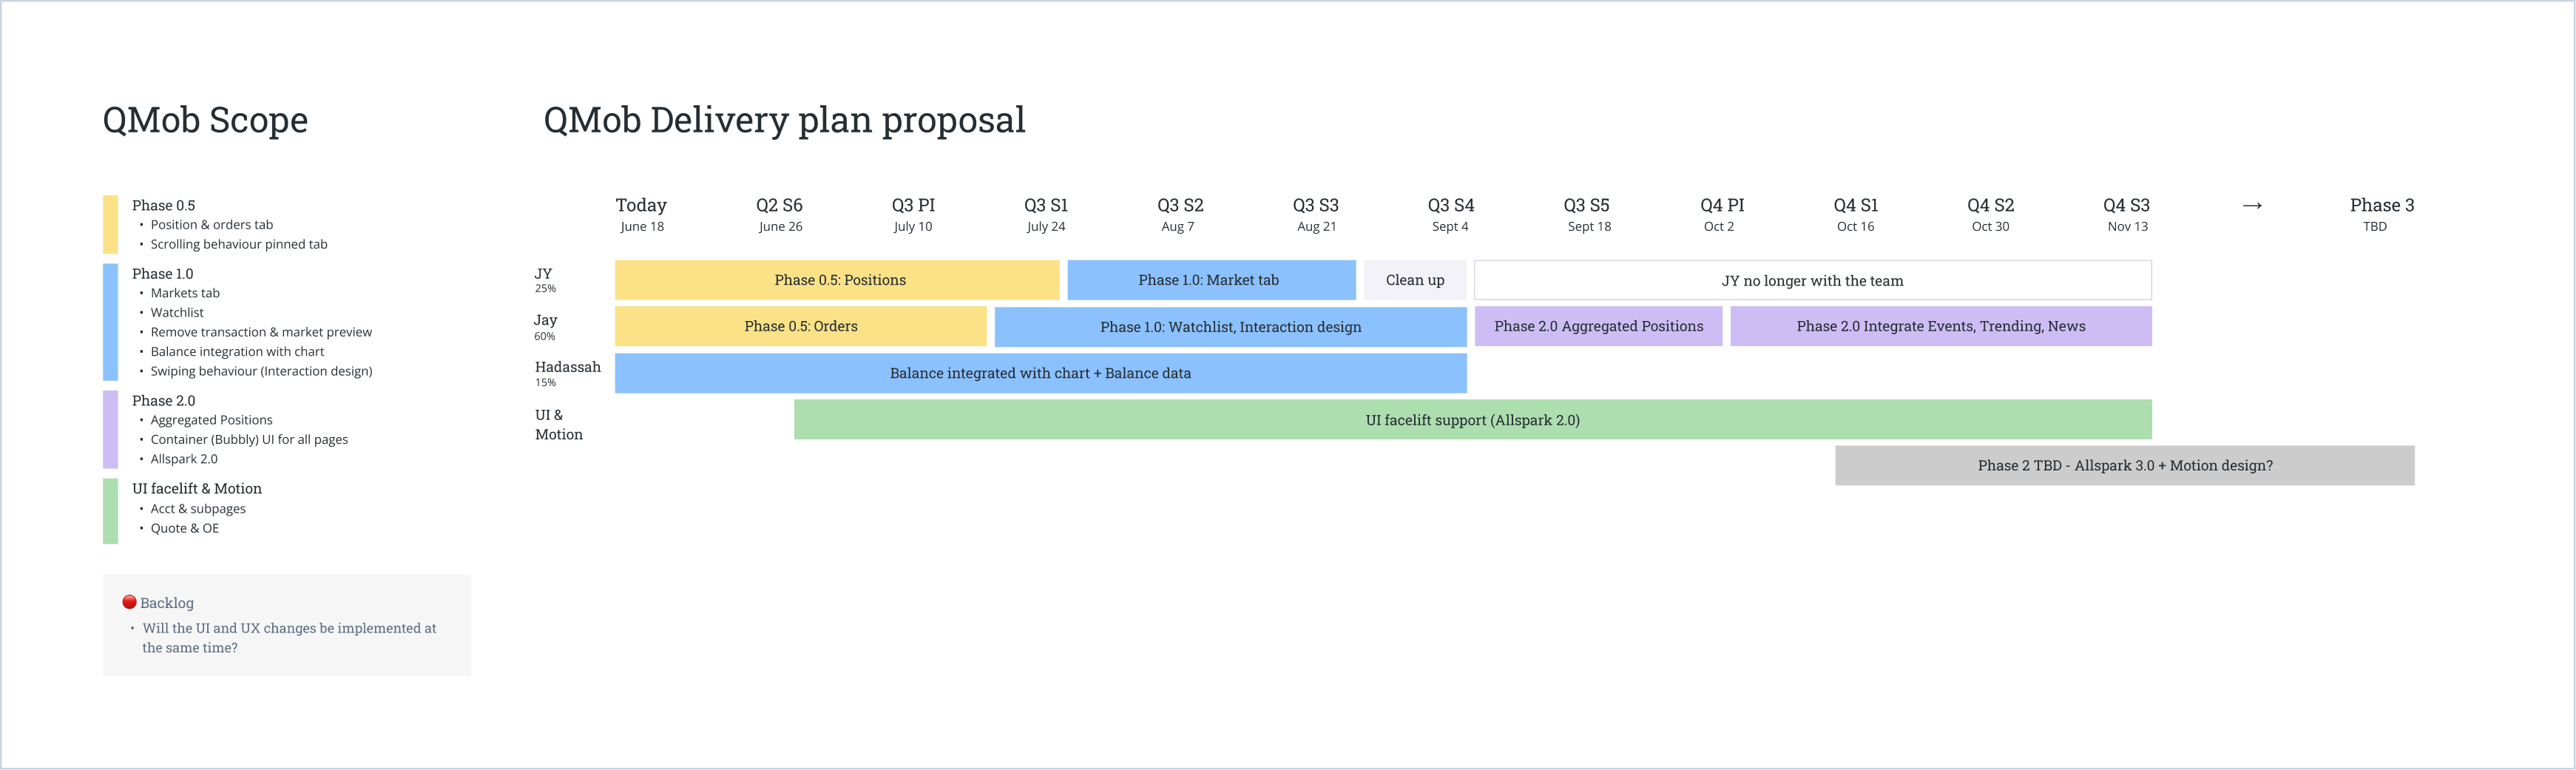Click the Today June 18 timeline marker

tap(641, 214)
